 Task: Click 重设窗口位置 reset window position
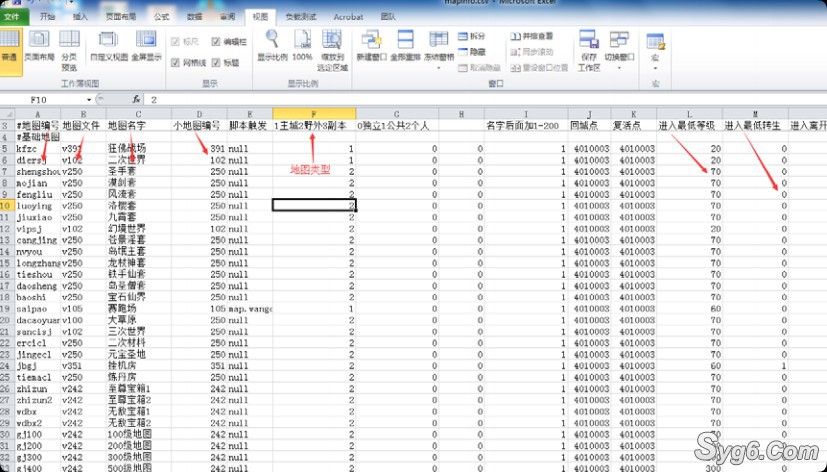539,68
